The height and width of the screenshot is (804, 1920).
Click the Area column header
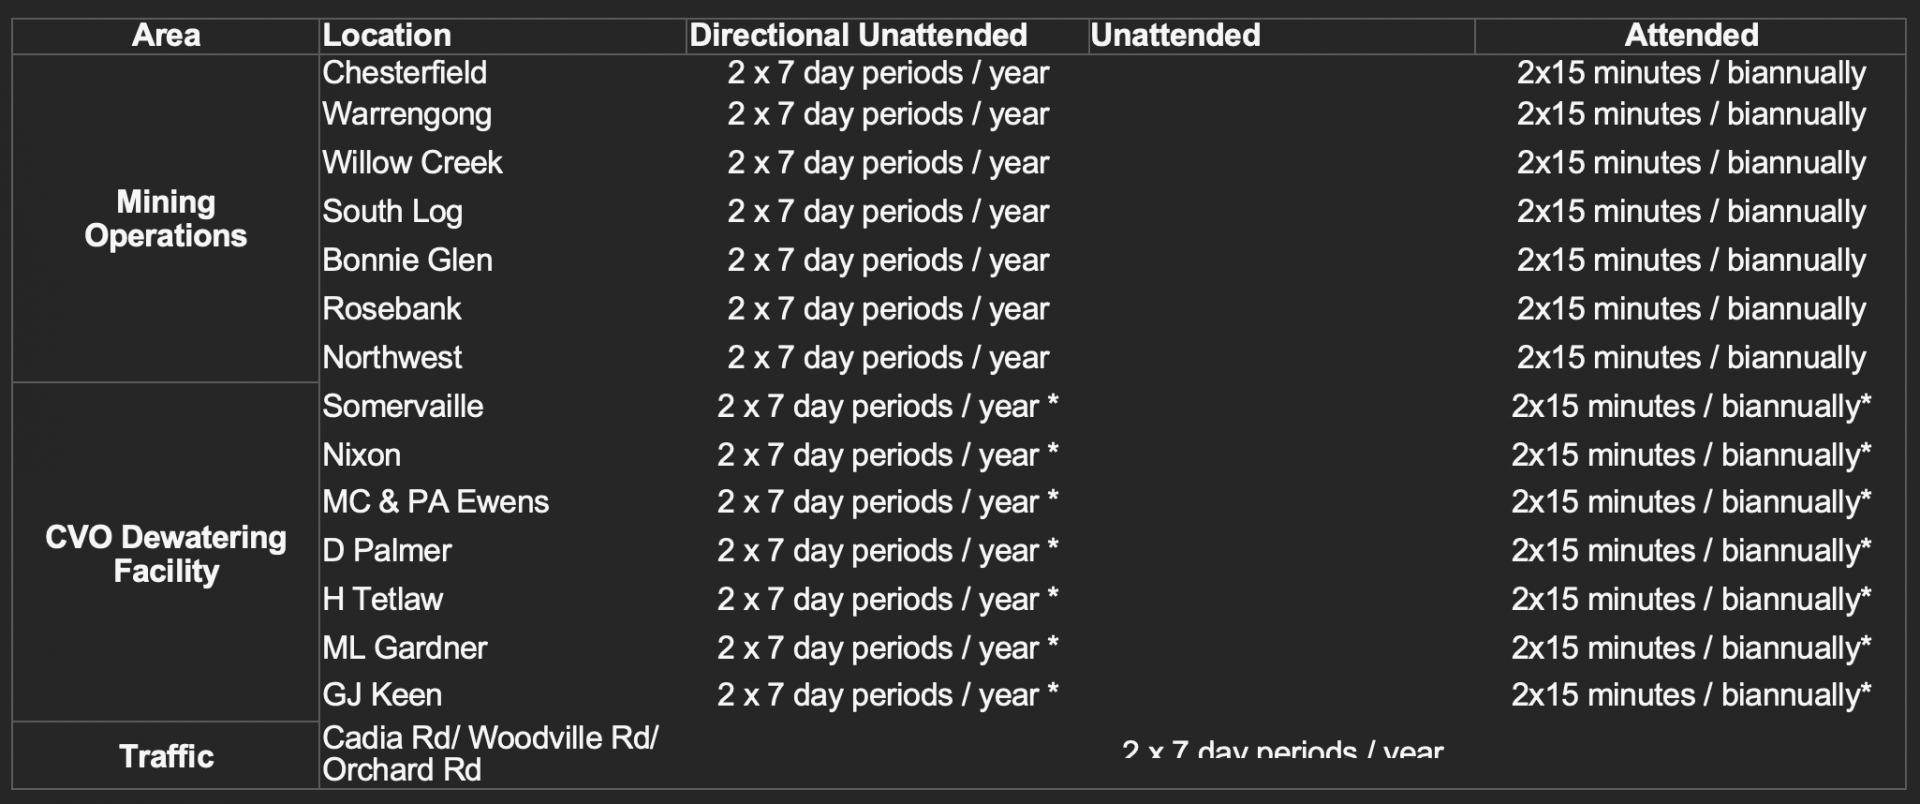point(166,35)
